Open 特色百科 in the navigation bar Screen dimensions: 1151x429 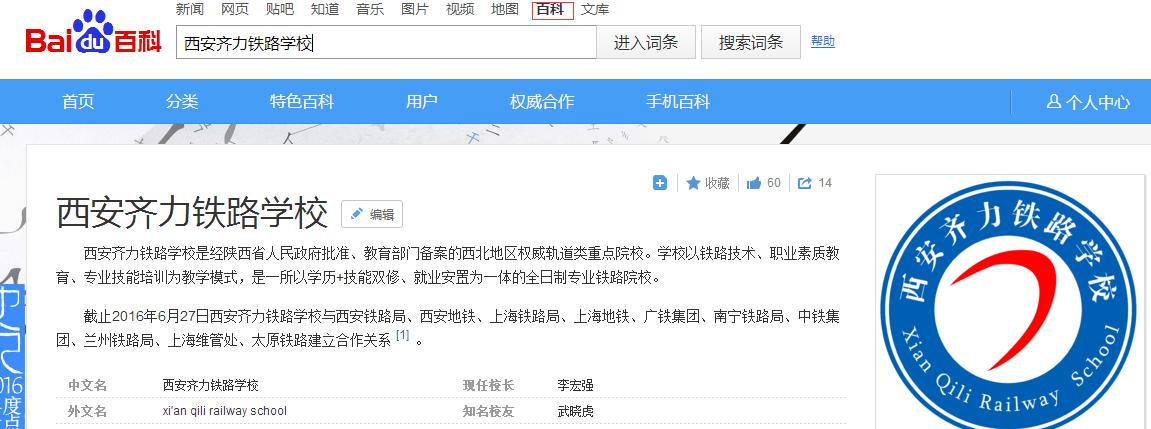(x=302, y=102)
